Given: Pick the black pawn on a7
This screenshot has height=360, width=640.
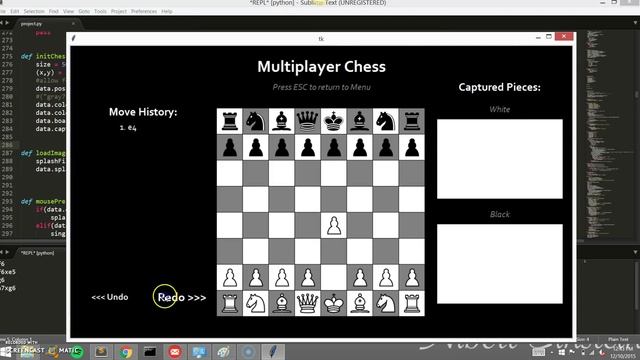Looking at the screenshot, I should click(x=229, y=147).
